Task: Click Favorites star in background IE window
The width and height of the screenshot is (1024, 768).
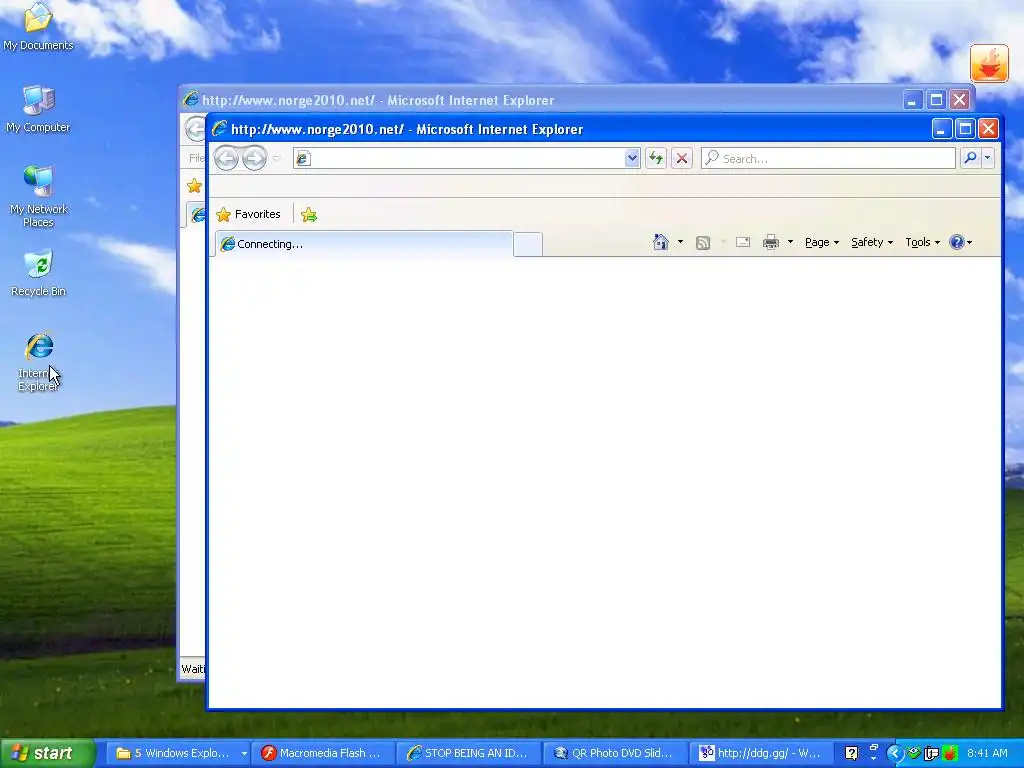Action: coord(194,186)
